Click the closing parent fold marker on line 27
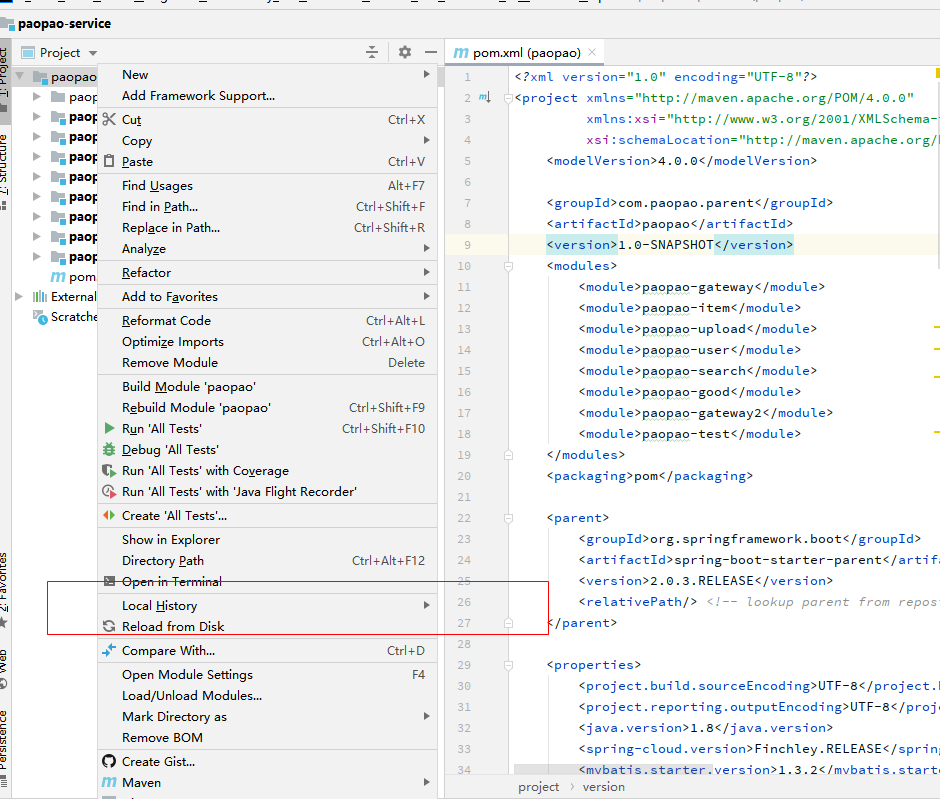940x799 pixels. (508, 623)
